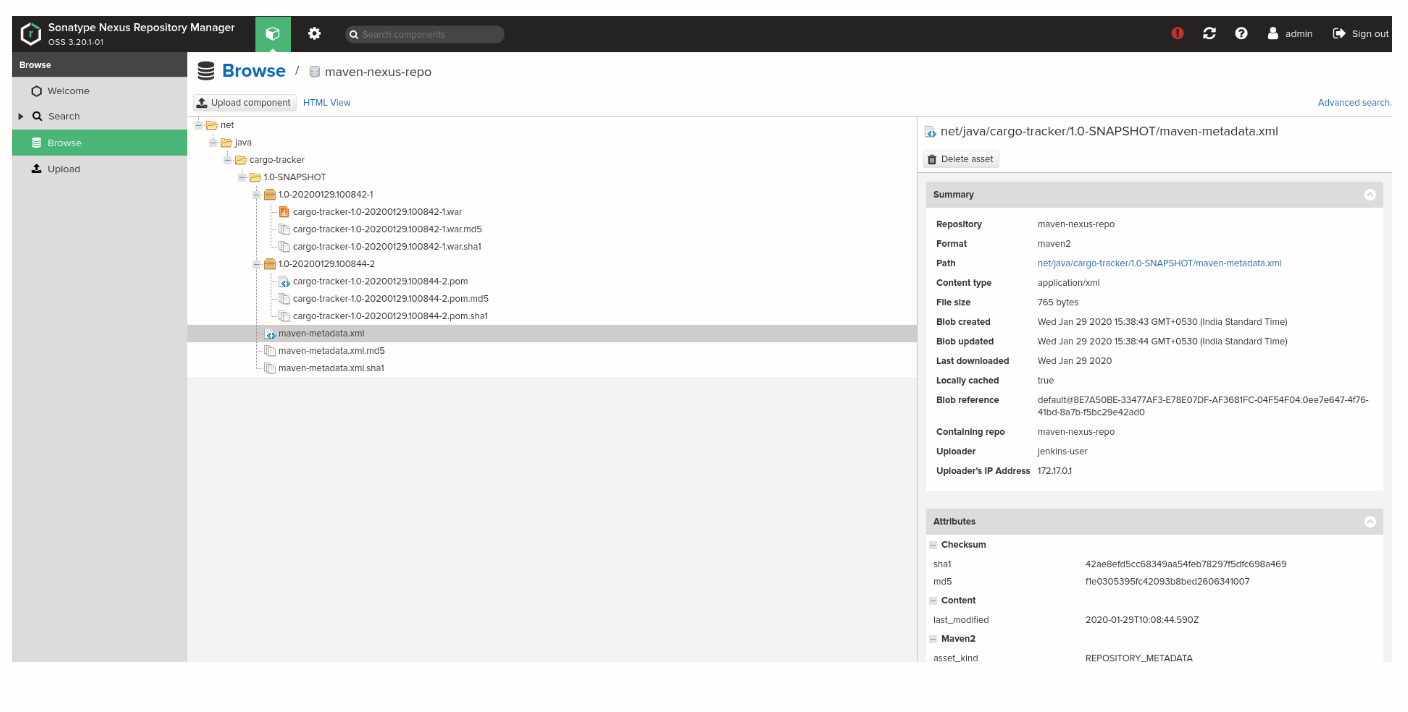Click the admin user account icon
1408x712 pixels.
pos(1273,34)
